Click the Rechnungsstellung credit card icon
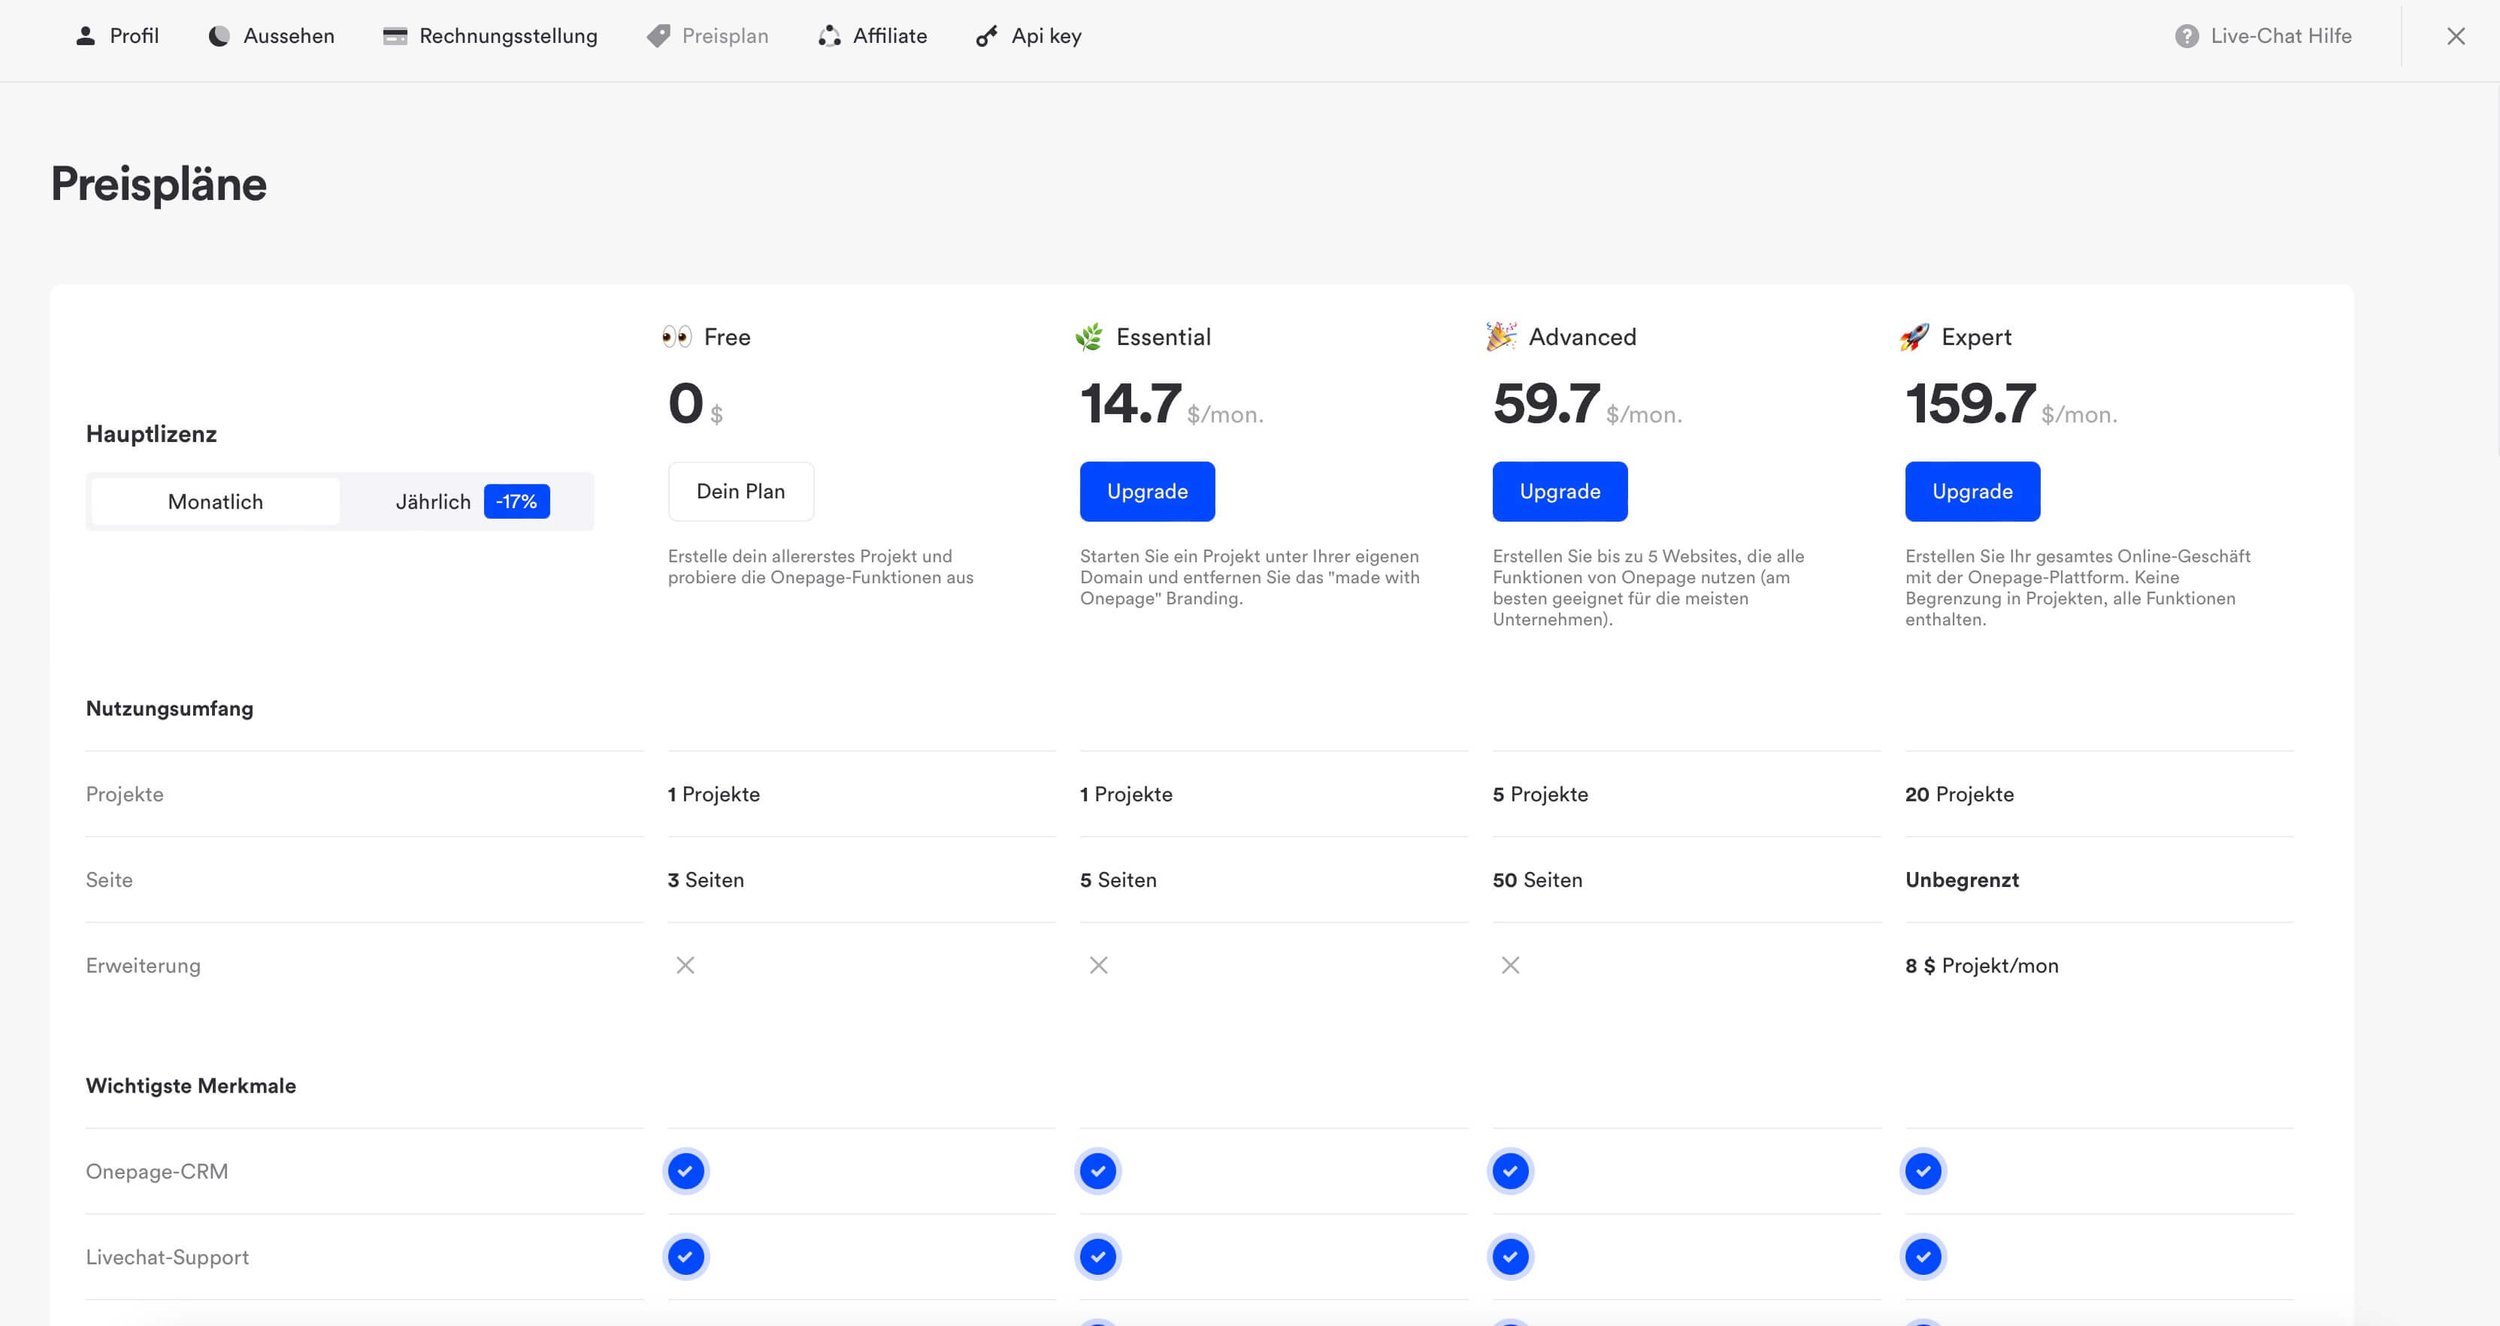Viewport: 2500px width, 1326px height. 395,36
